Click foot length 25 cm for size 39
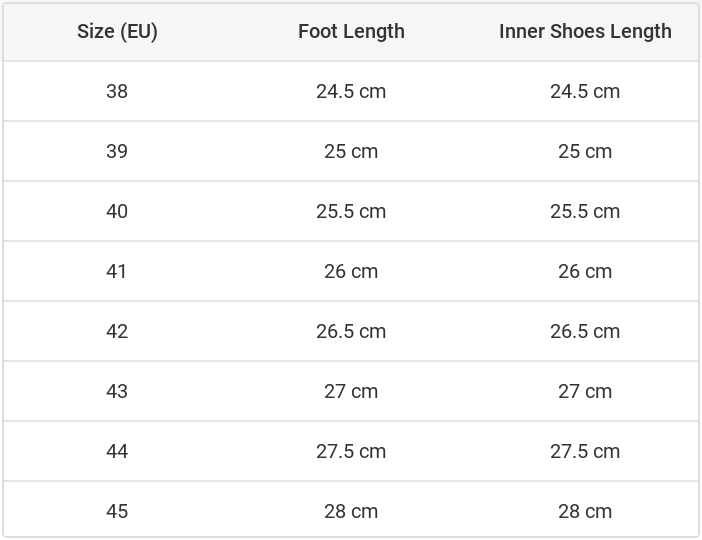Screen dimensions: 702x540 (x=351, y=151)
